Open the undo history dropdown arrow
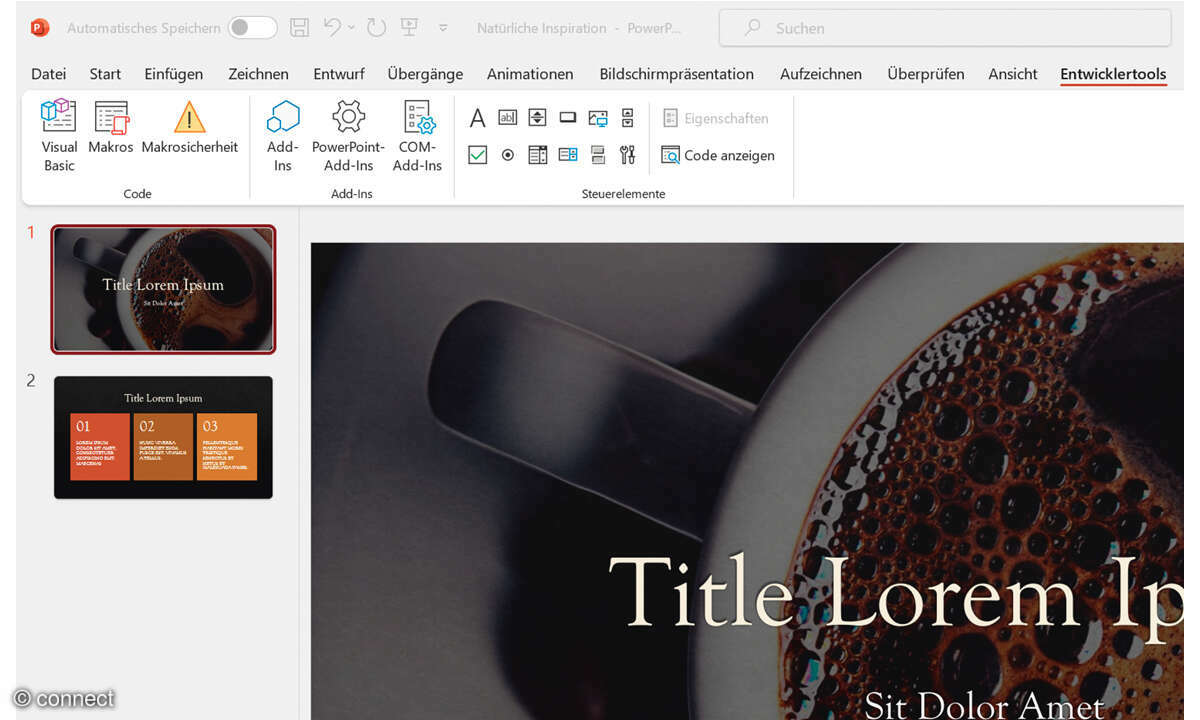Screen dimensions: 1200x720 [351, 28]
